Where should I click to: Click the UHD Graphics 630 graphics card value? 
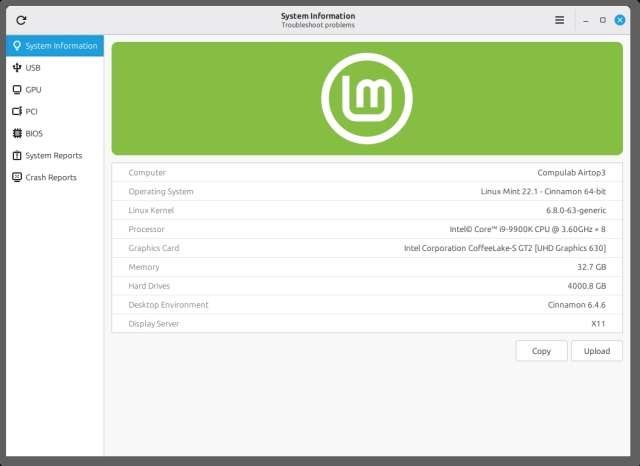(505, 248)
